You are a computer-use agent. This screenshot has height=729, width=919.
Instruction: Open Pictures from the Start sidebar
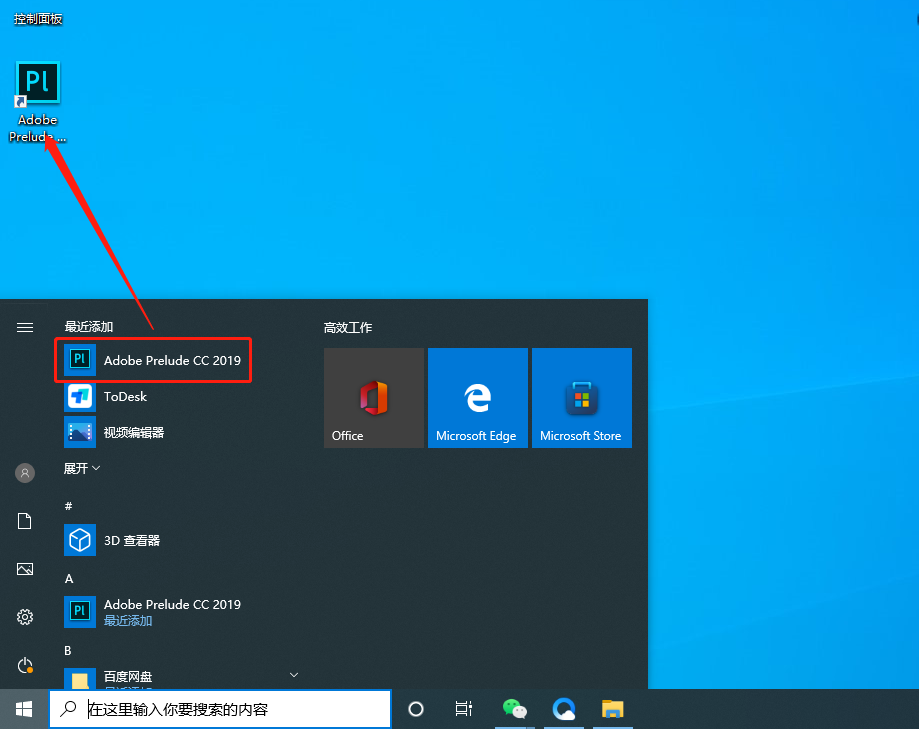point(25,569)
